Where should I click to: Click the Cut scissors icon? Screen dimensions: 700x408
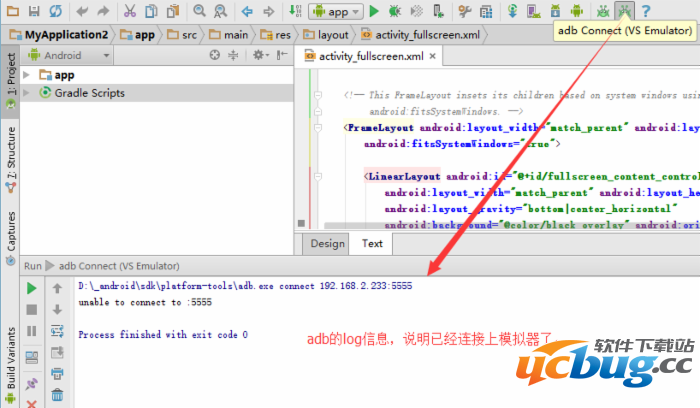coord(130,11)
